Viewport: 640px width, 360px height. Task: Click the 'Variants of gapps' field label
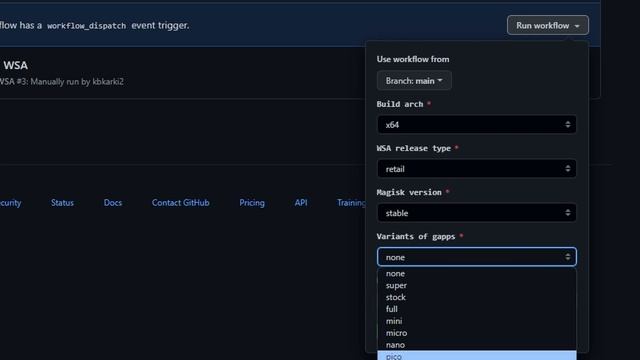click(416, 236)
